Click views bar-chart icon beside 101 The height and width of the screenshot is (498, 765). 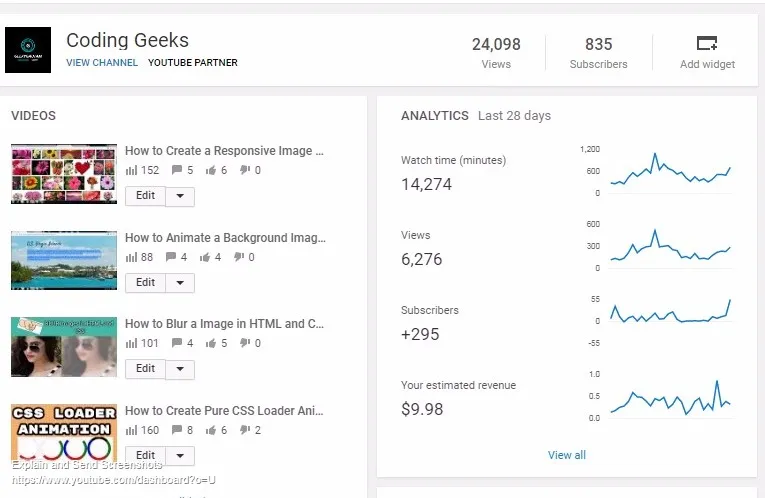click(x=131, y=343)
